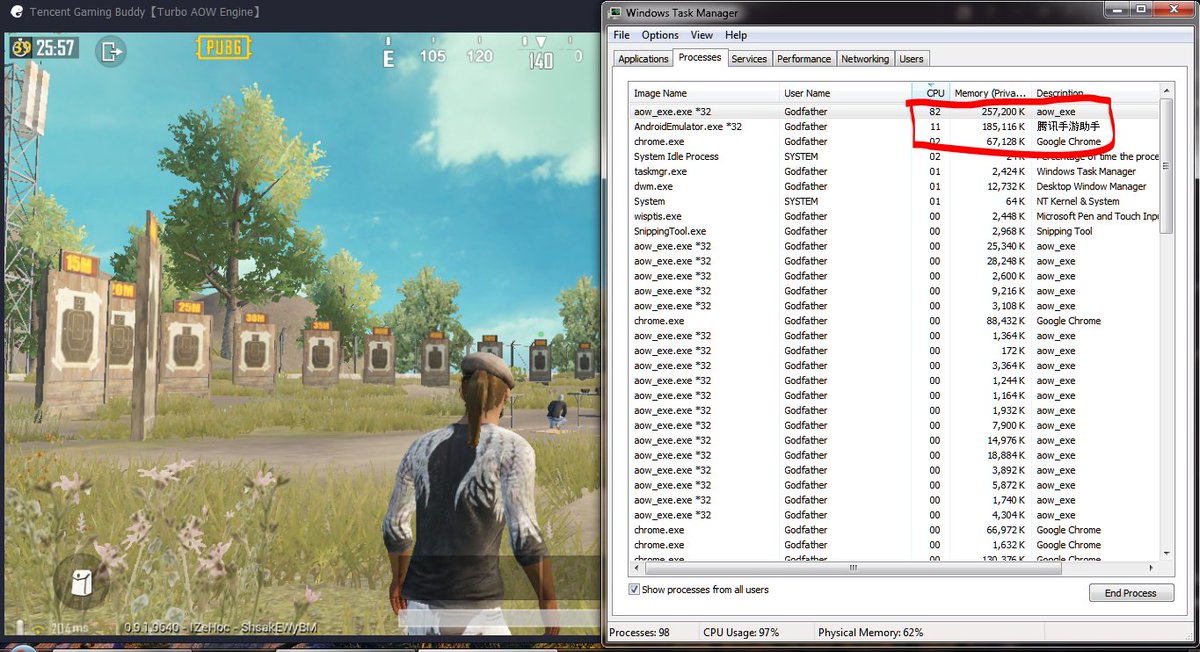Viewport: 1200px width, 652px height.
Task: Select aow_exe.exe process using 7,900 K
Action: point(894,425)
